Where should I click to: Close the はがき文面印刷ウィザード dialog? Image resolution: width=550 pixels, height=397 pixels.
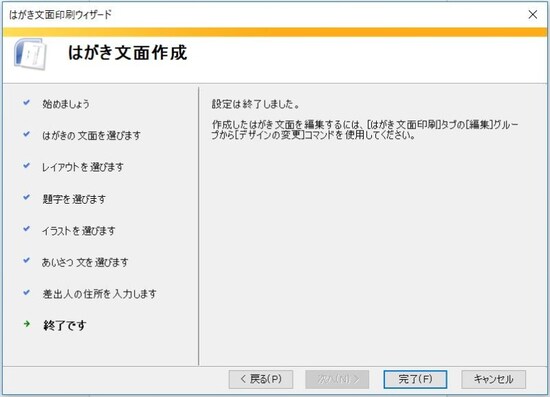tap(532, 14)
